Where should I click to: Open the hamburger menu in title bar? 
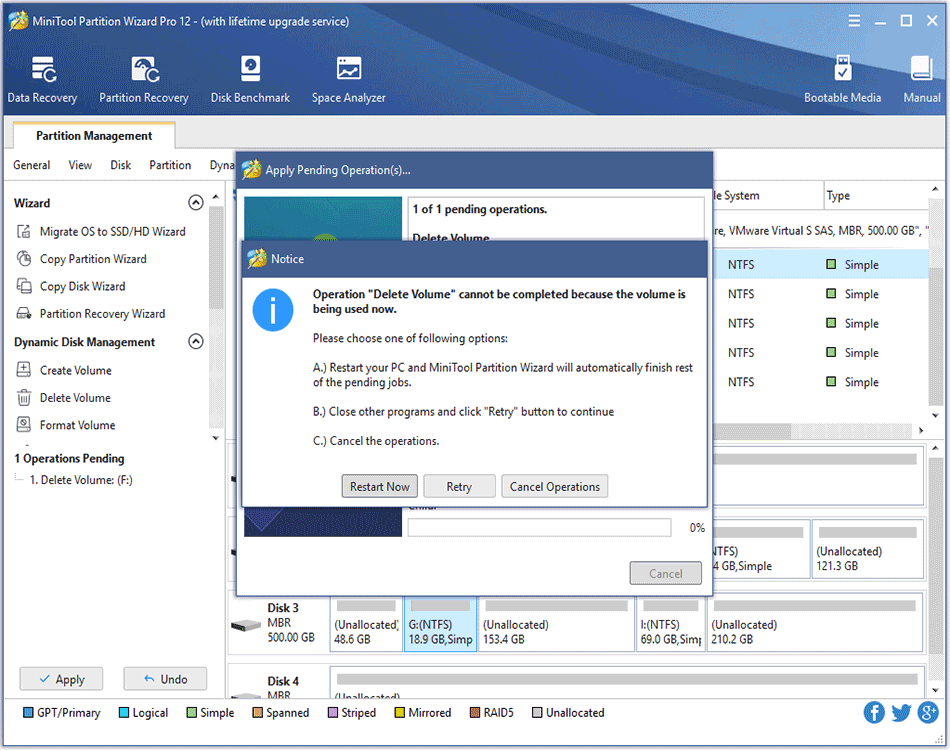pyautogui.click(x=854, y=21)
